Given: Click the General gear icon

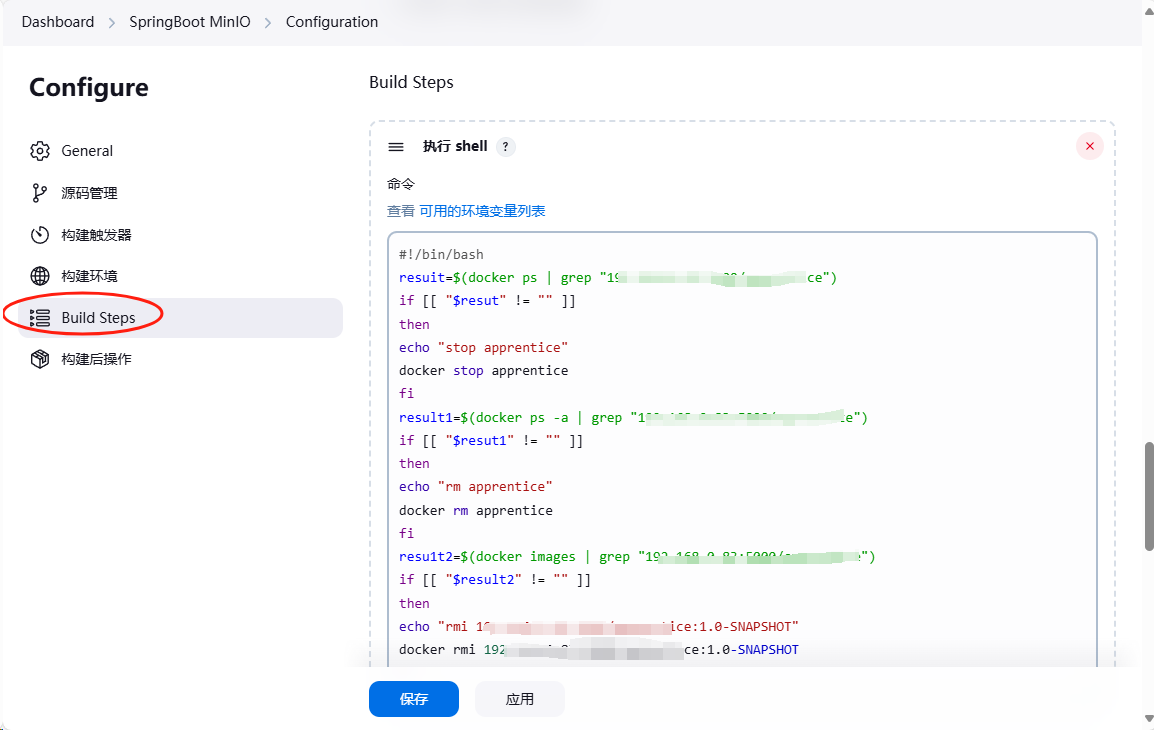Looking at the screenshot, I should click(40, 151).
